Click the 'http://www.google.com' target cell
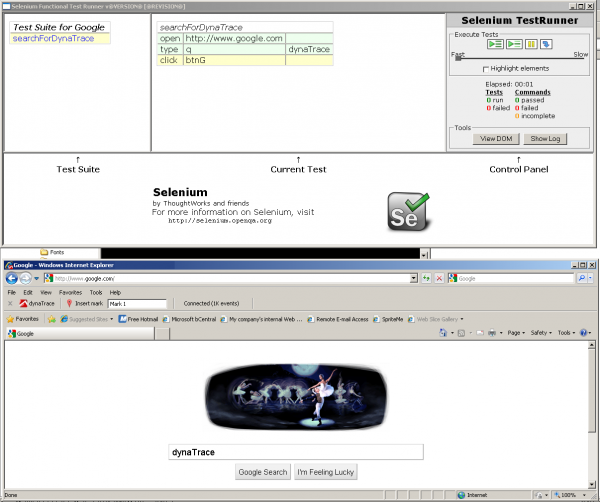 [x=234, y=38]
